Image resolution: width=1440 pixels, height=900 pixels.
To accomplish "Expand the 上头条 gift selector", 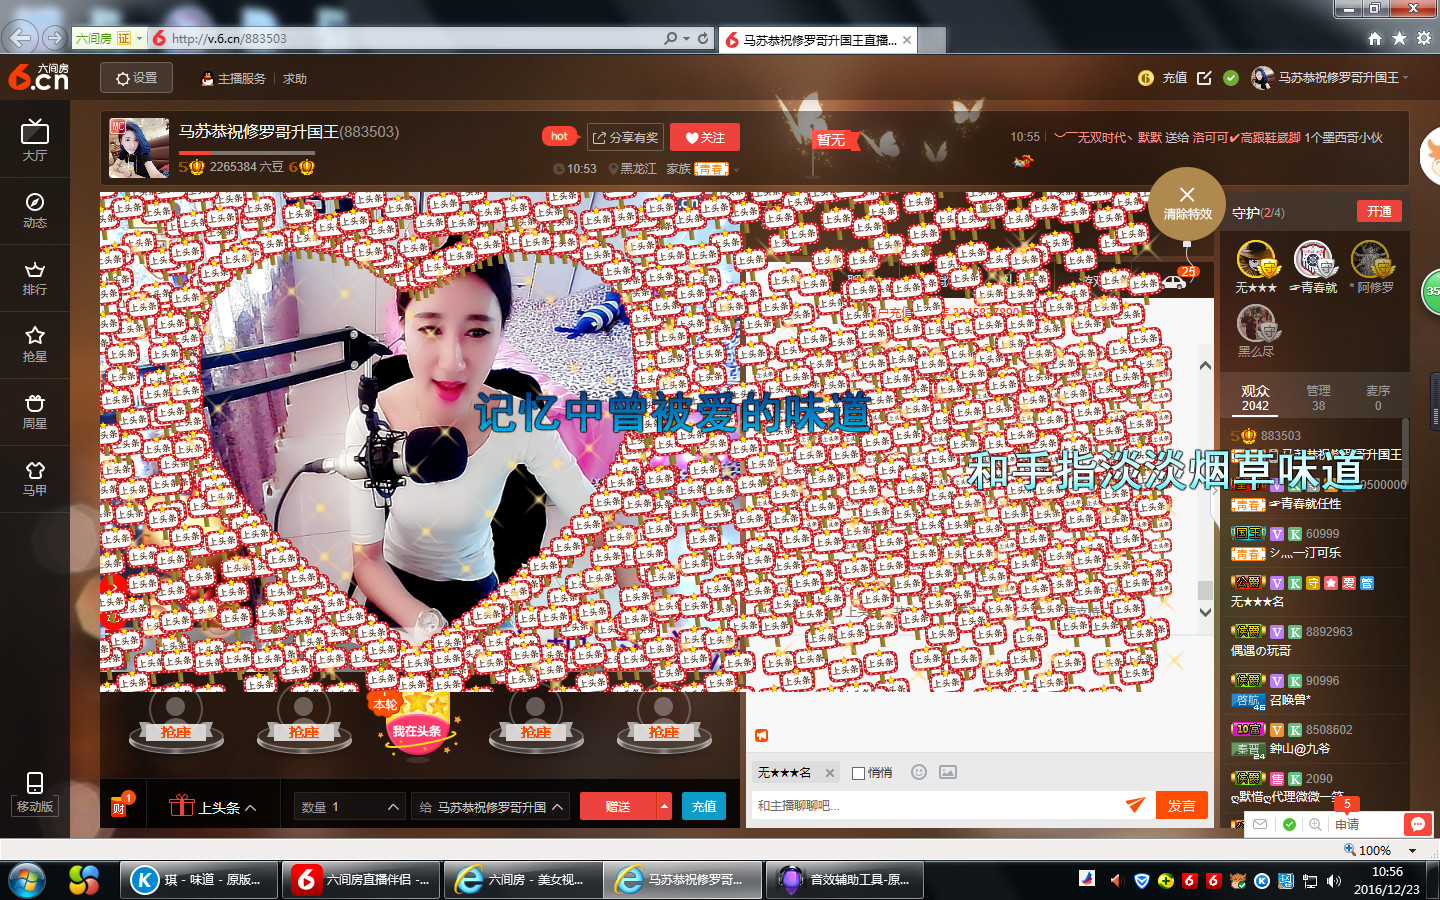I will (x=214, y=807).
